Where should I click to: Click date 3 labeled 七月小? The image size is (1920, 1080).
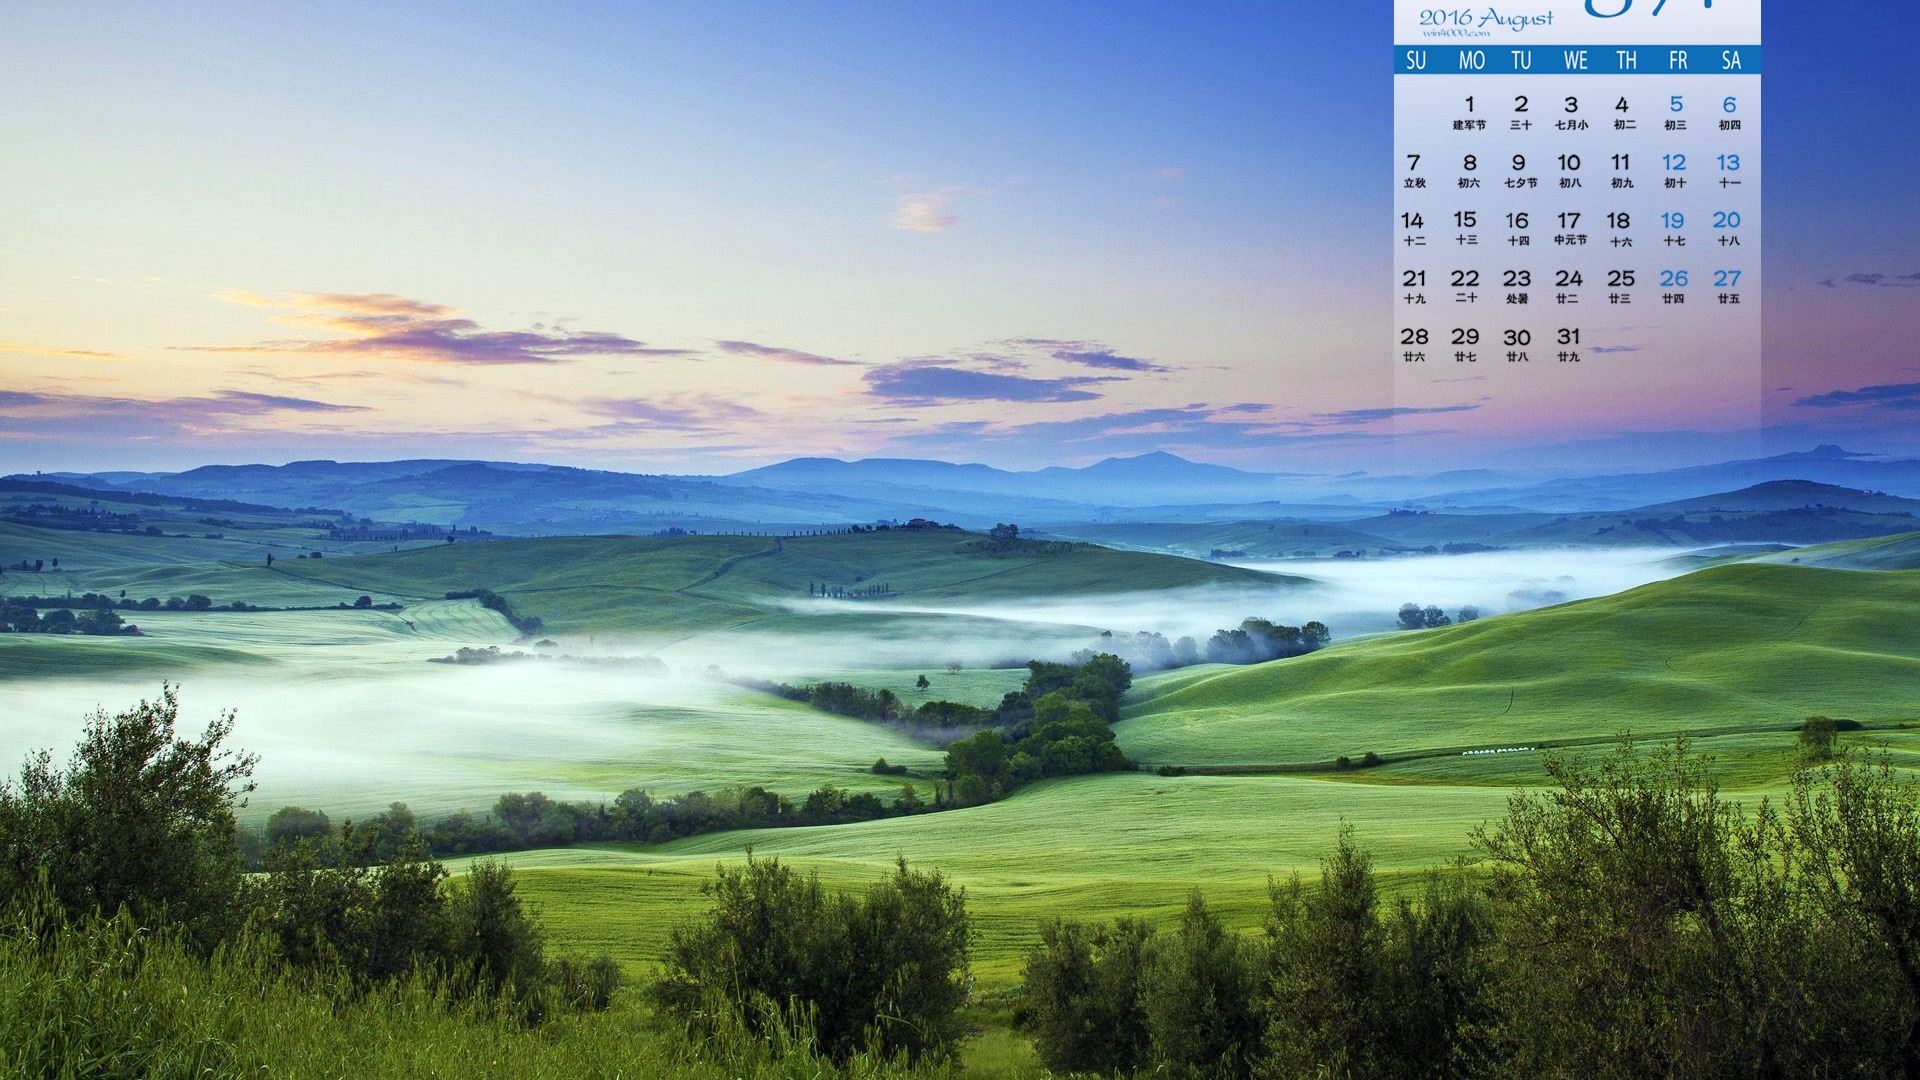[x=1571, y=113]
